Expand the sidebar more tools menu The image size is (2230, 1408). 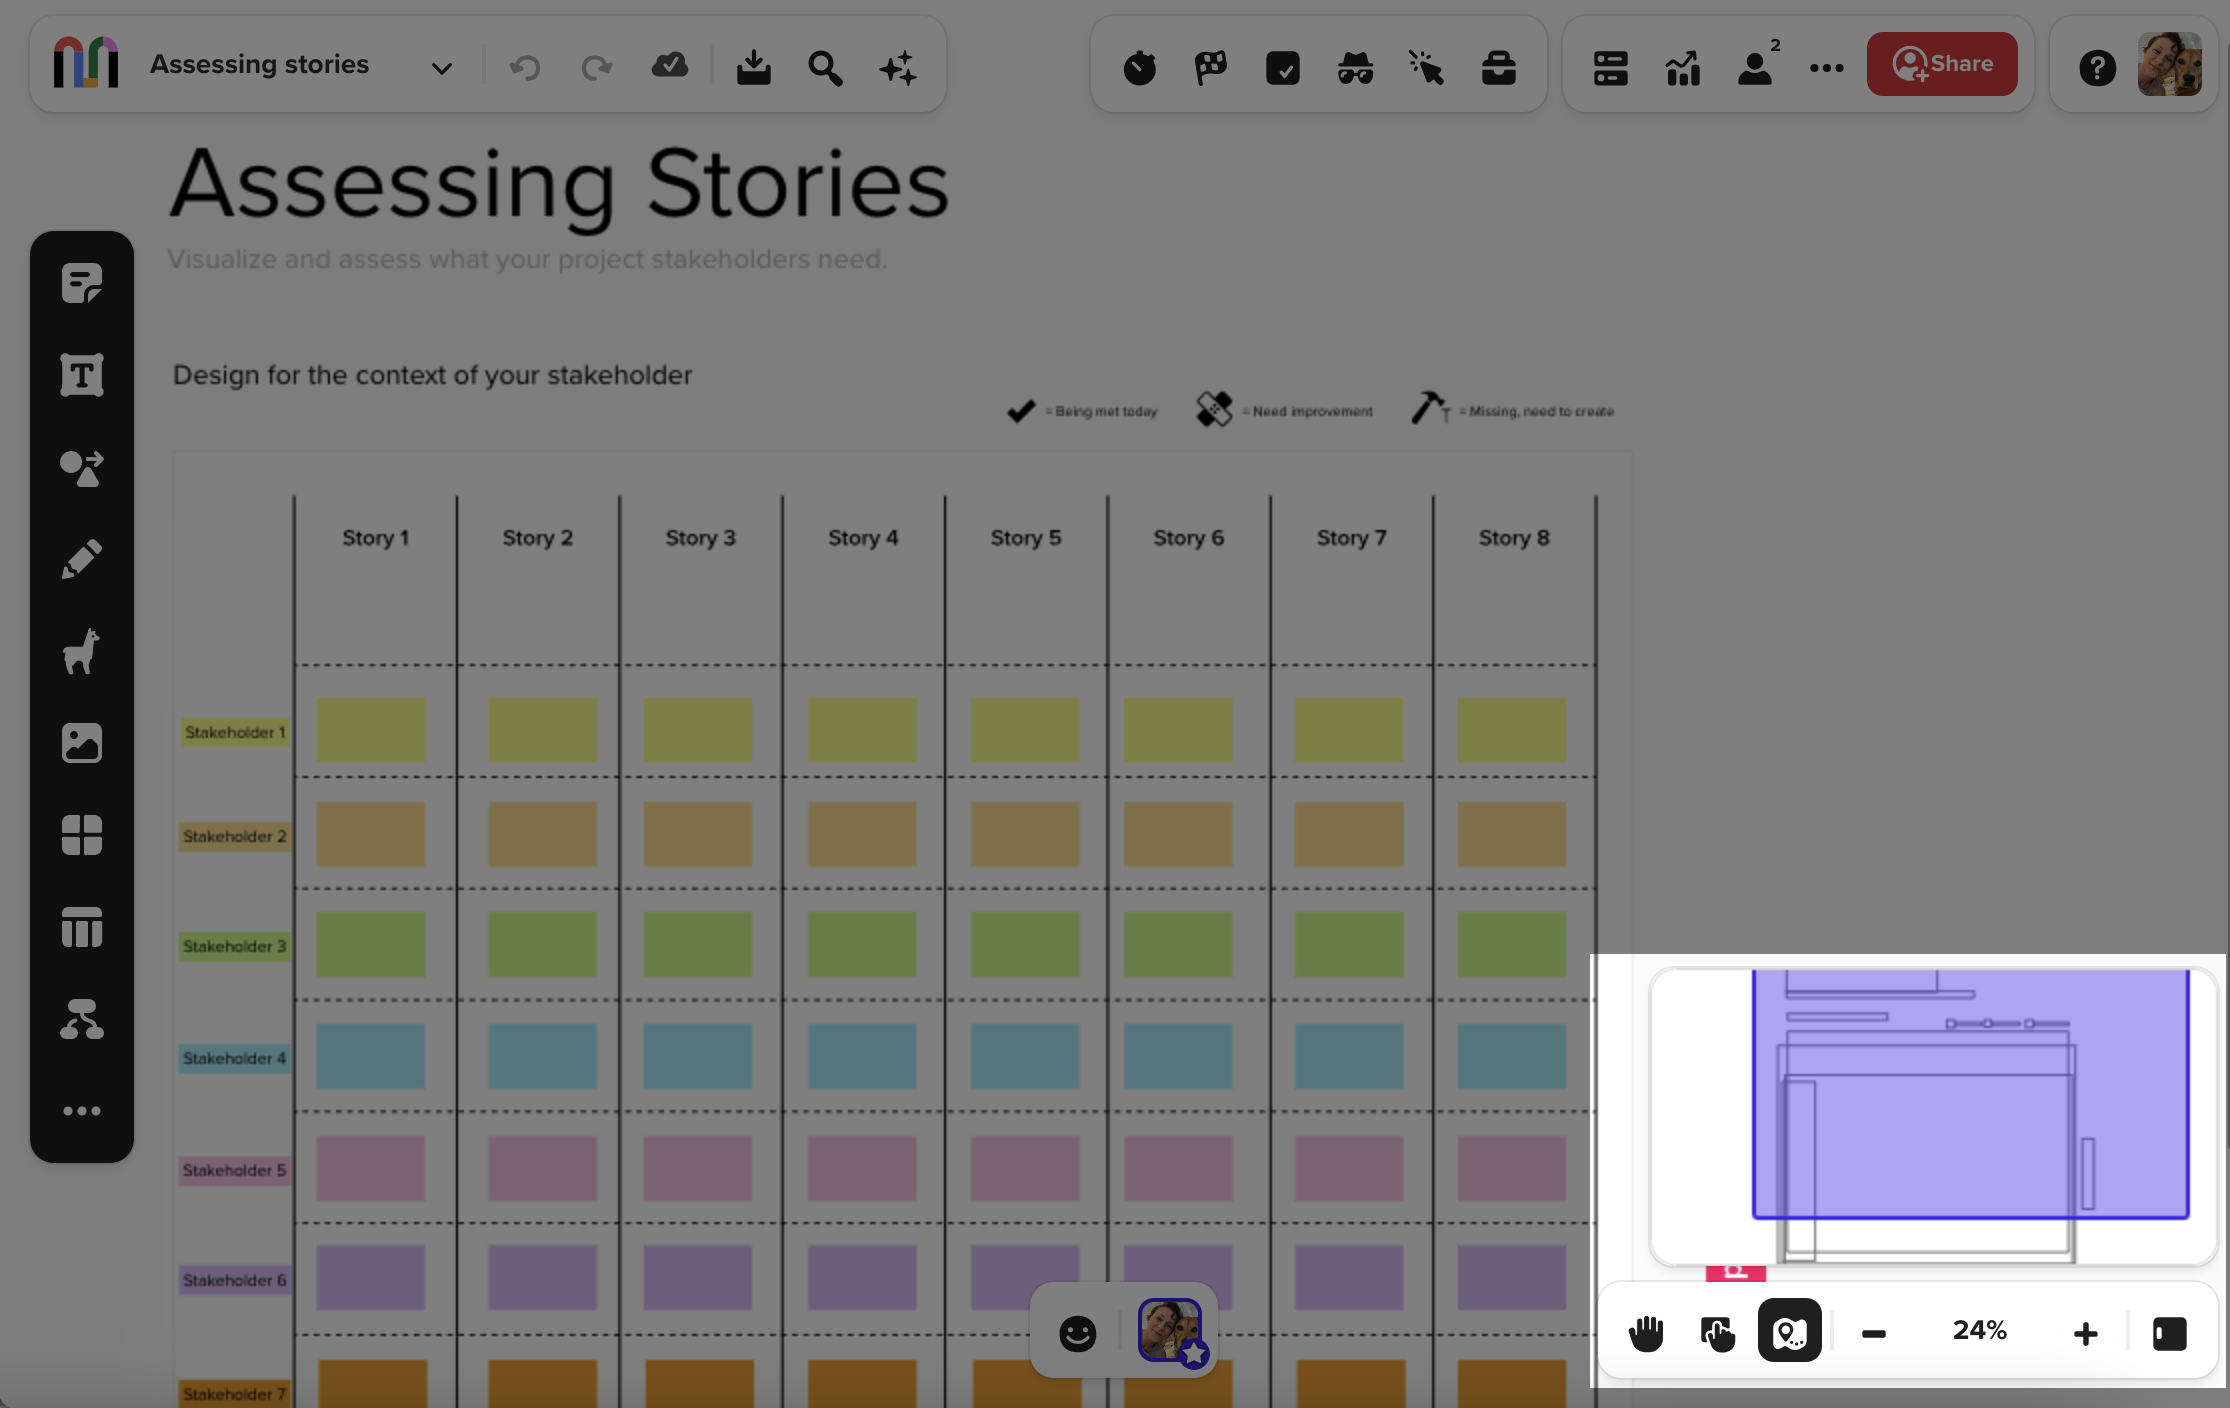(82, 1110)
